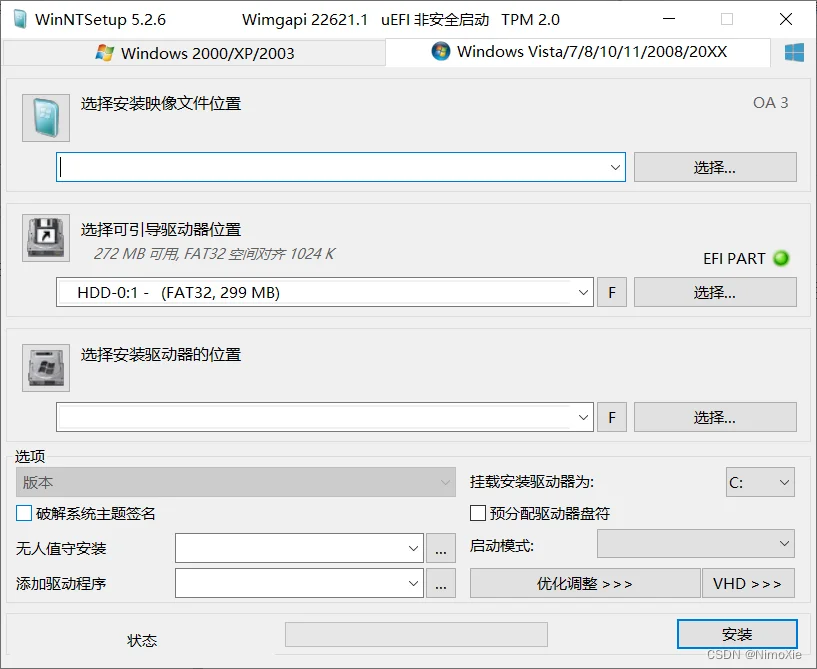
Task: Open the 优化调整 >>> settings
Action: (584, 583)
